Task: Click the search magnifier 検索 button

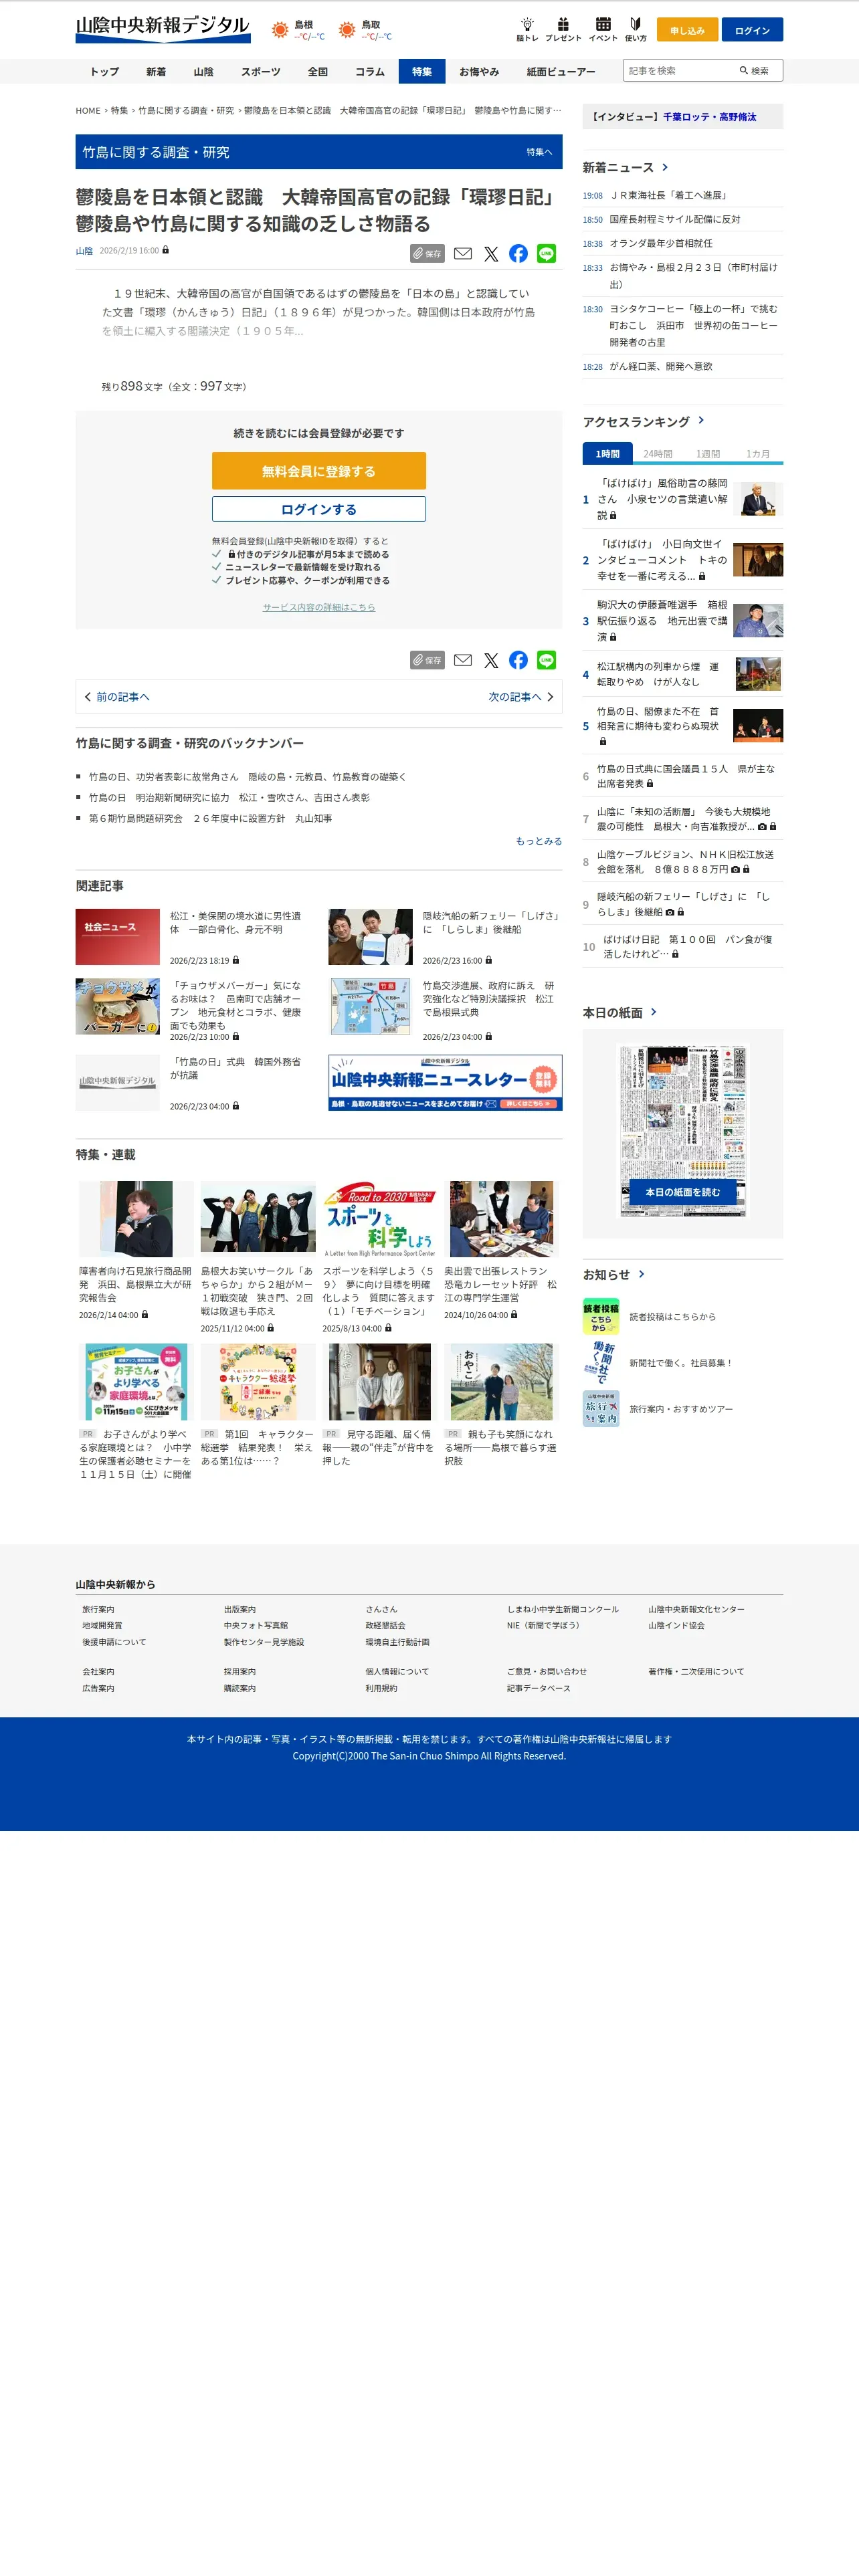Action: point(754,70)
